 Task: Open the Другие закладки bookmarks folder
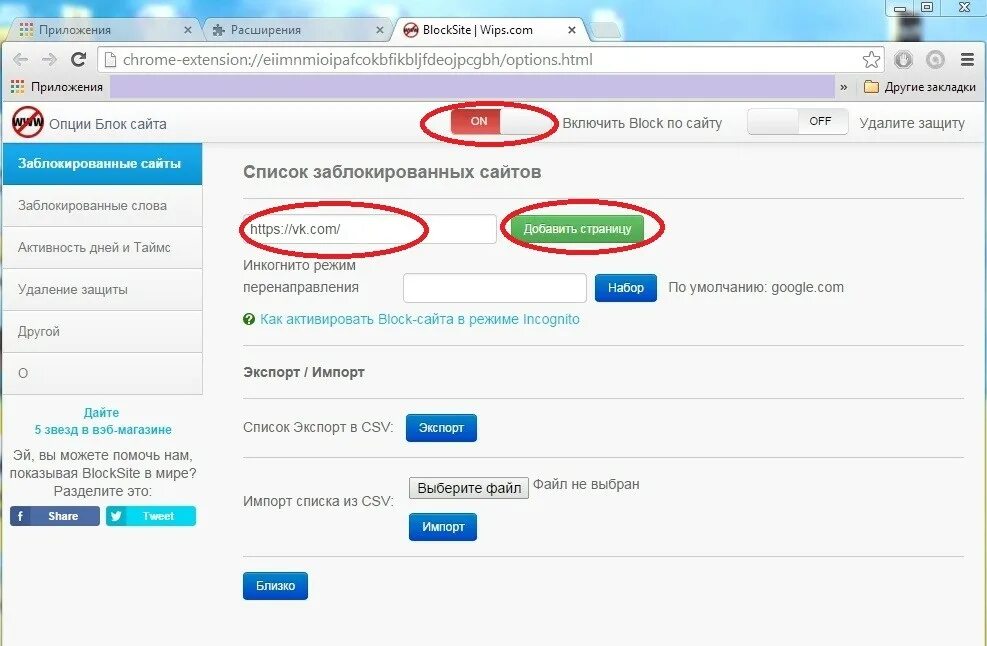(x=920, y=87)
